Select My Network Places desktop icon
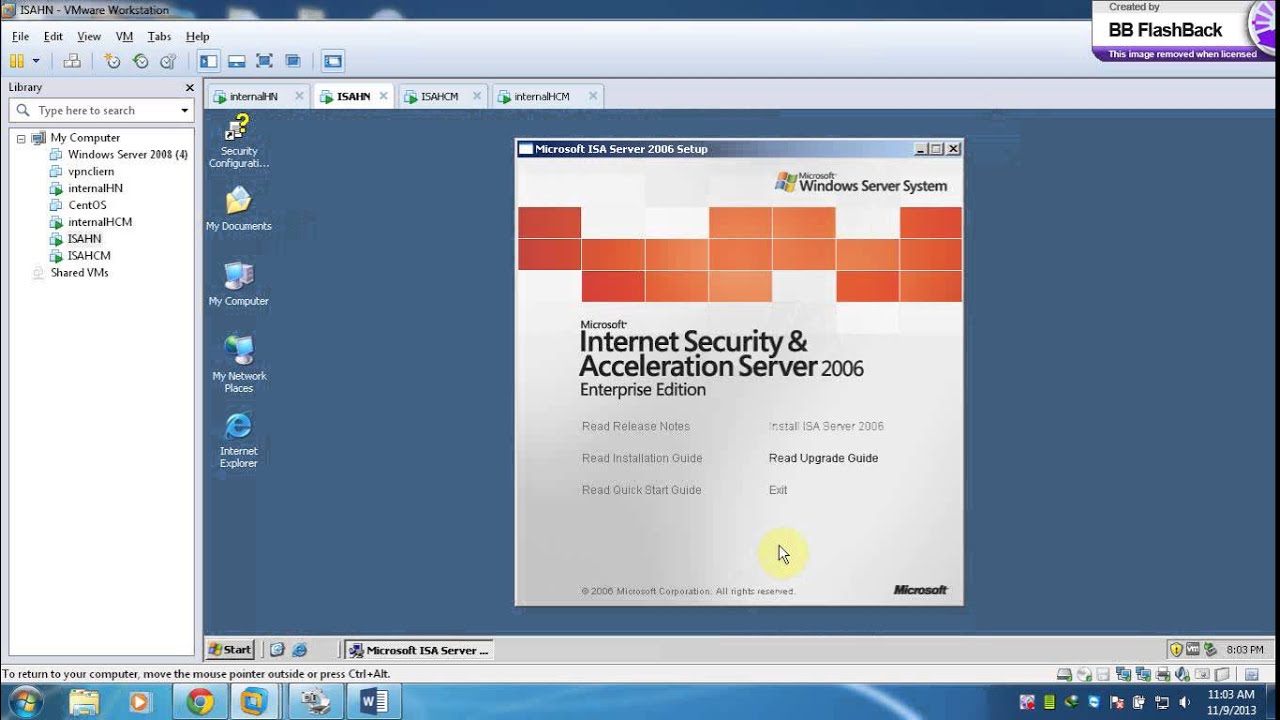 point(239,364)
